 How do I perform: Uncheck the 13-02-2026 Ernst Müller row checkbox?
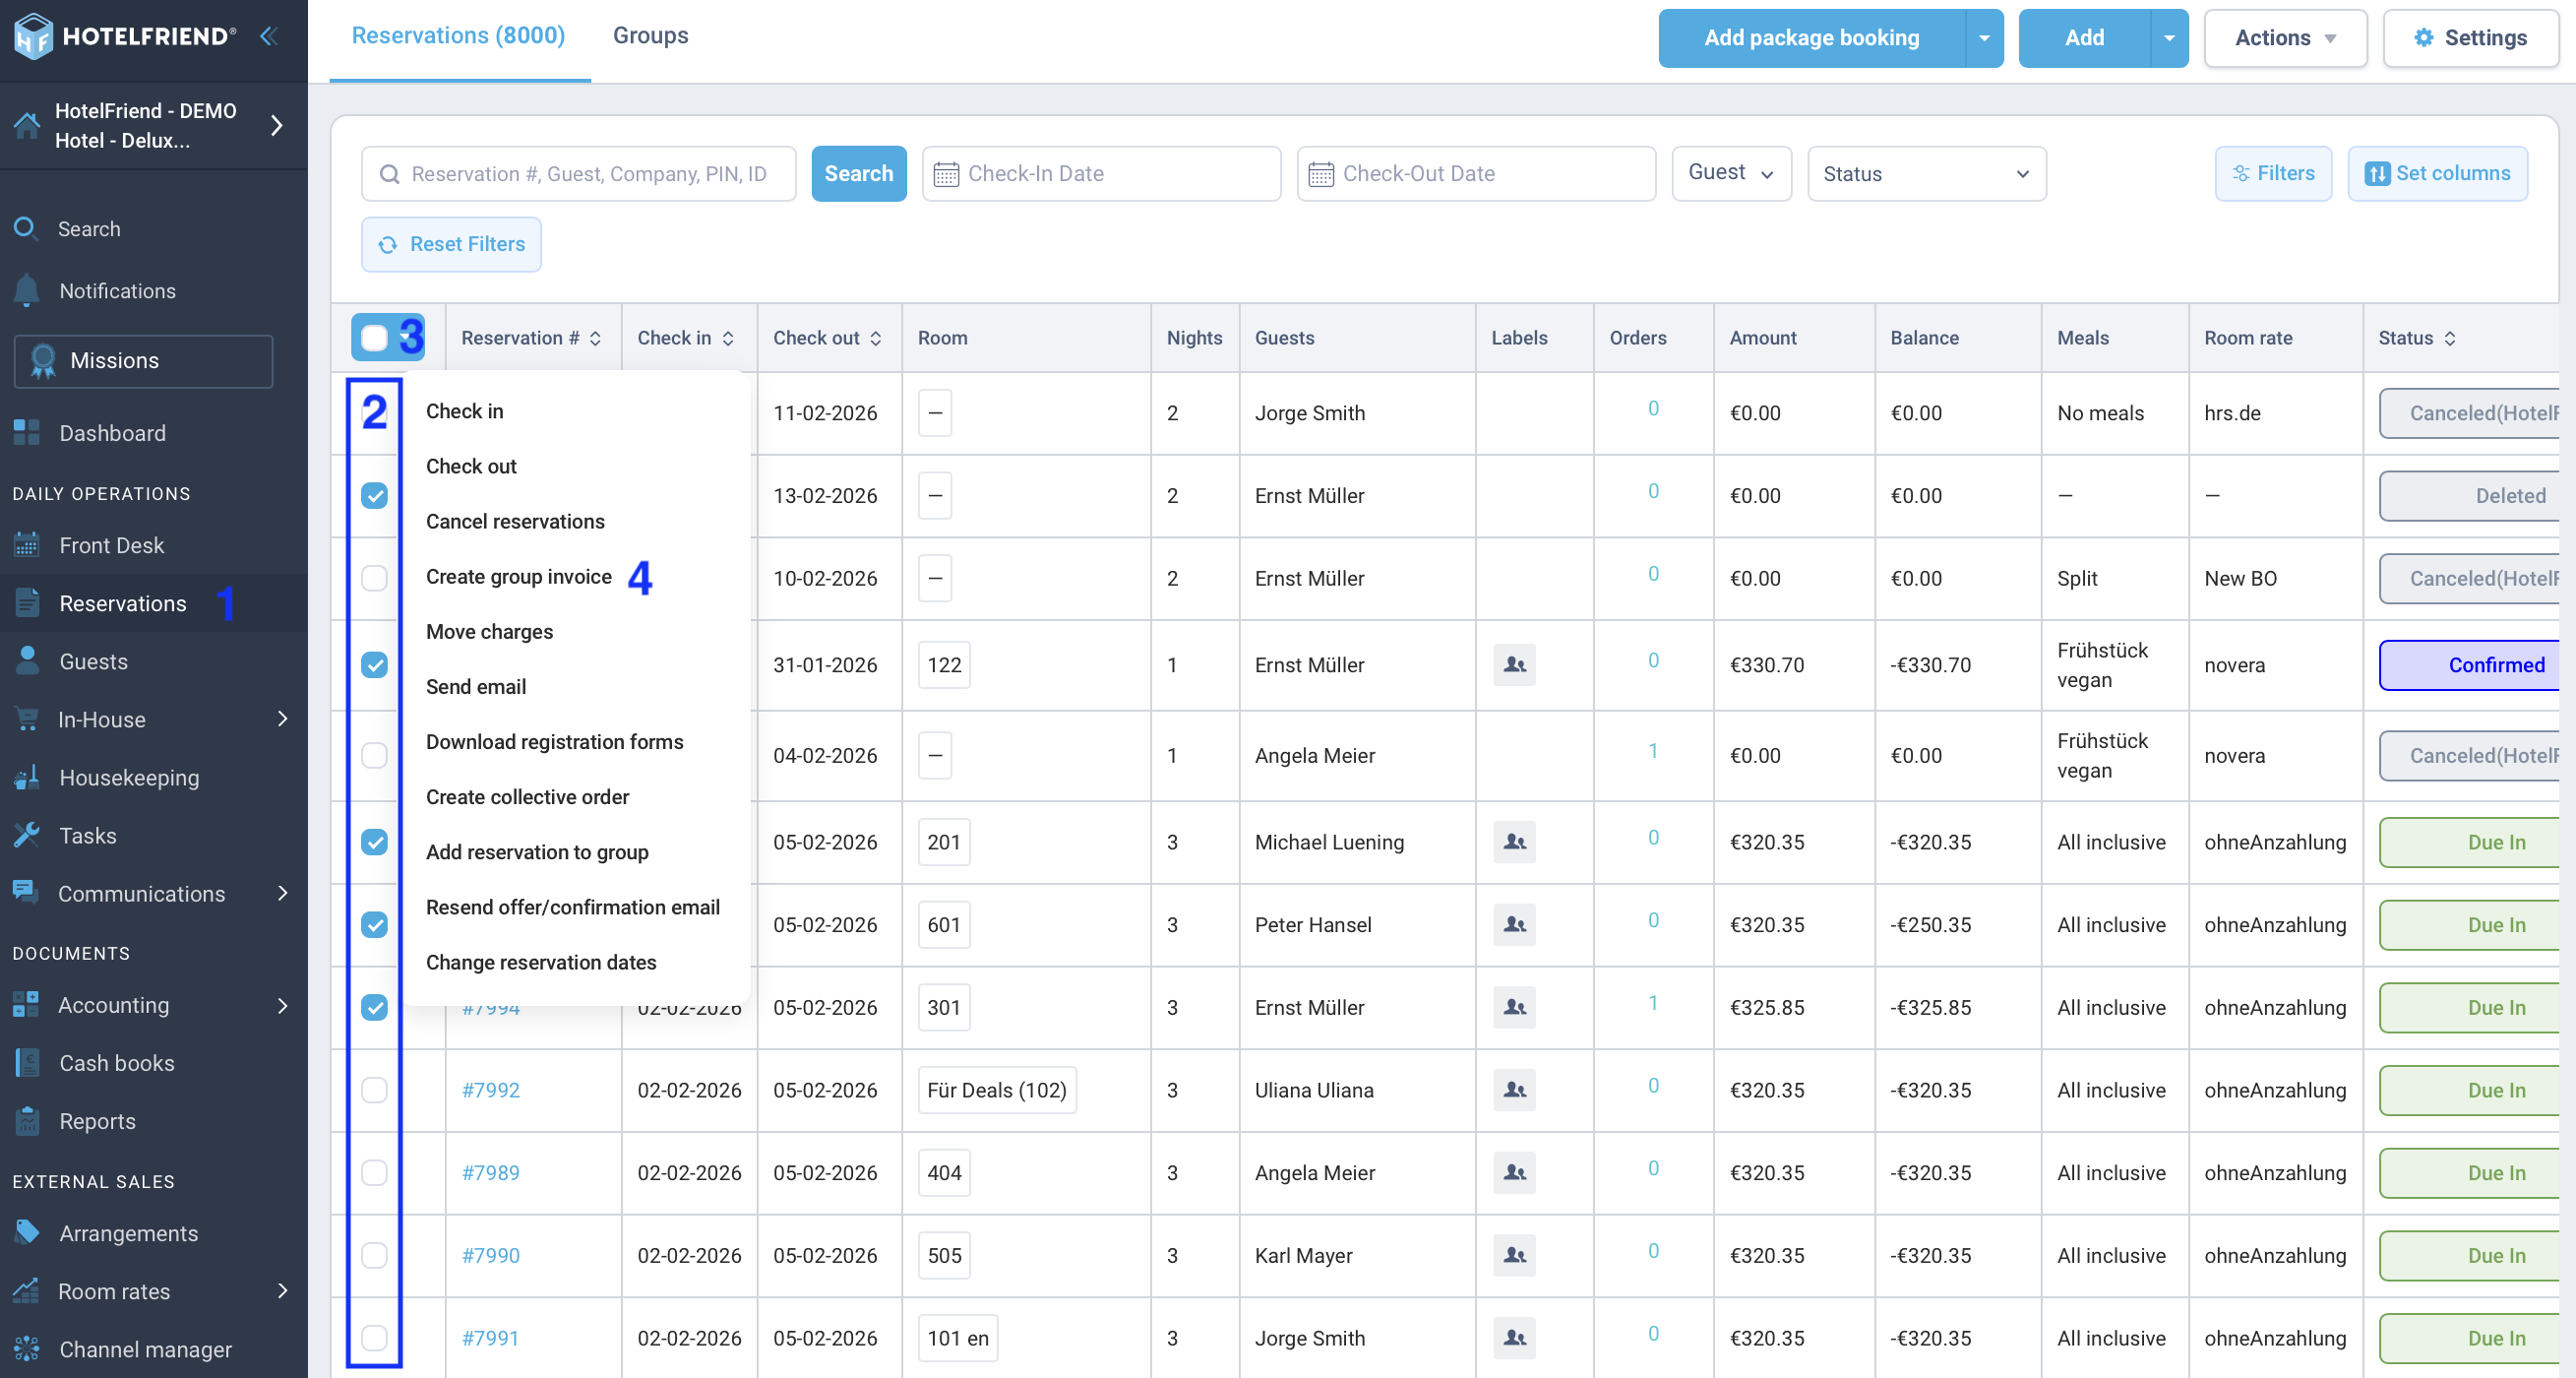(374, 496)
